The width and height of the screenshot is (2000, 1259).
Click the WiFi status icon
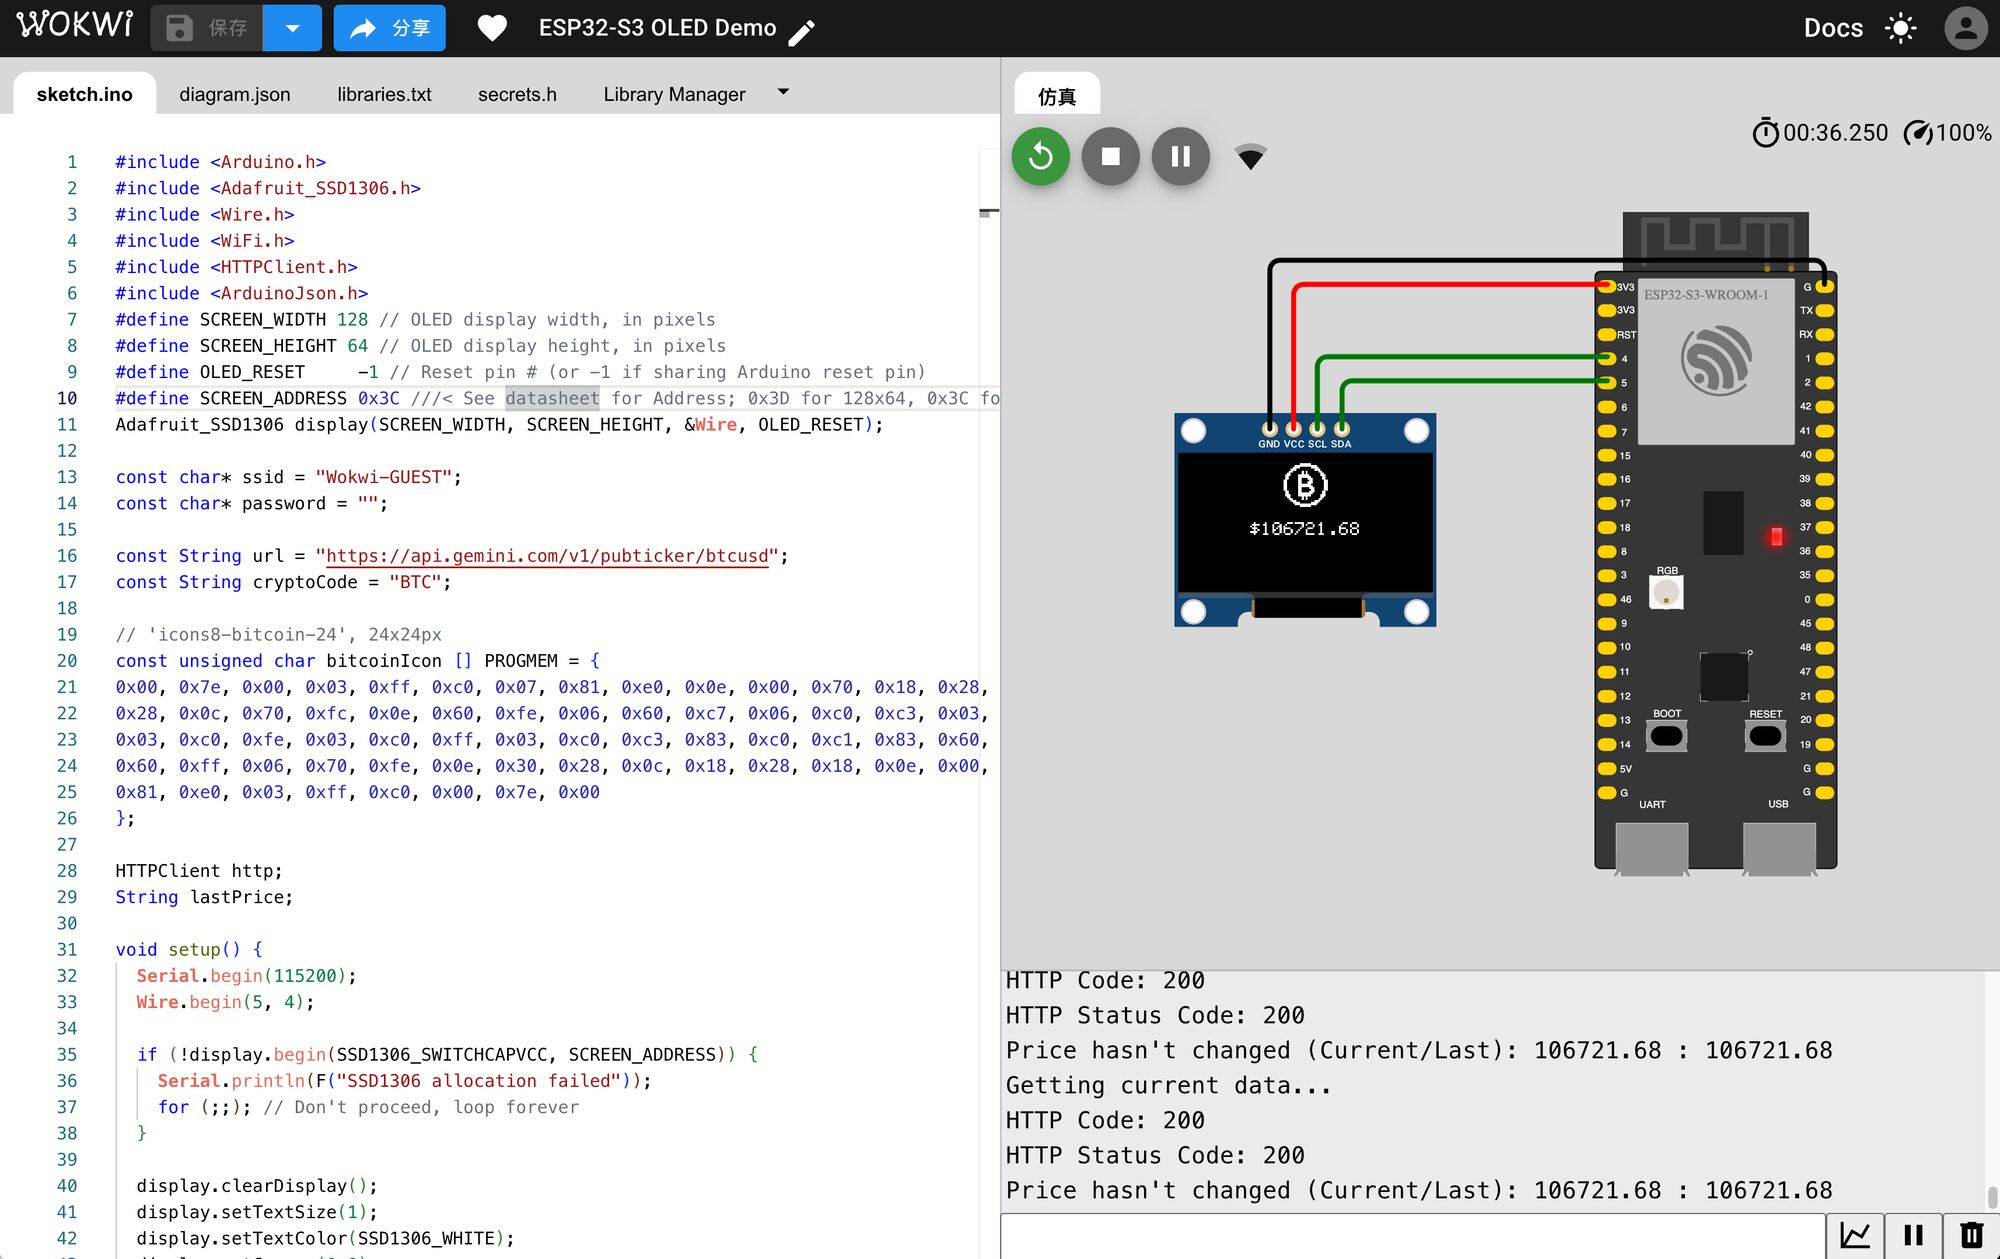tap(1250, 156)
